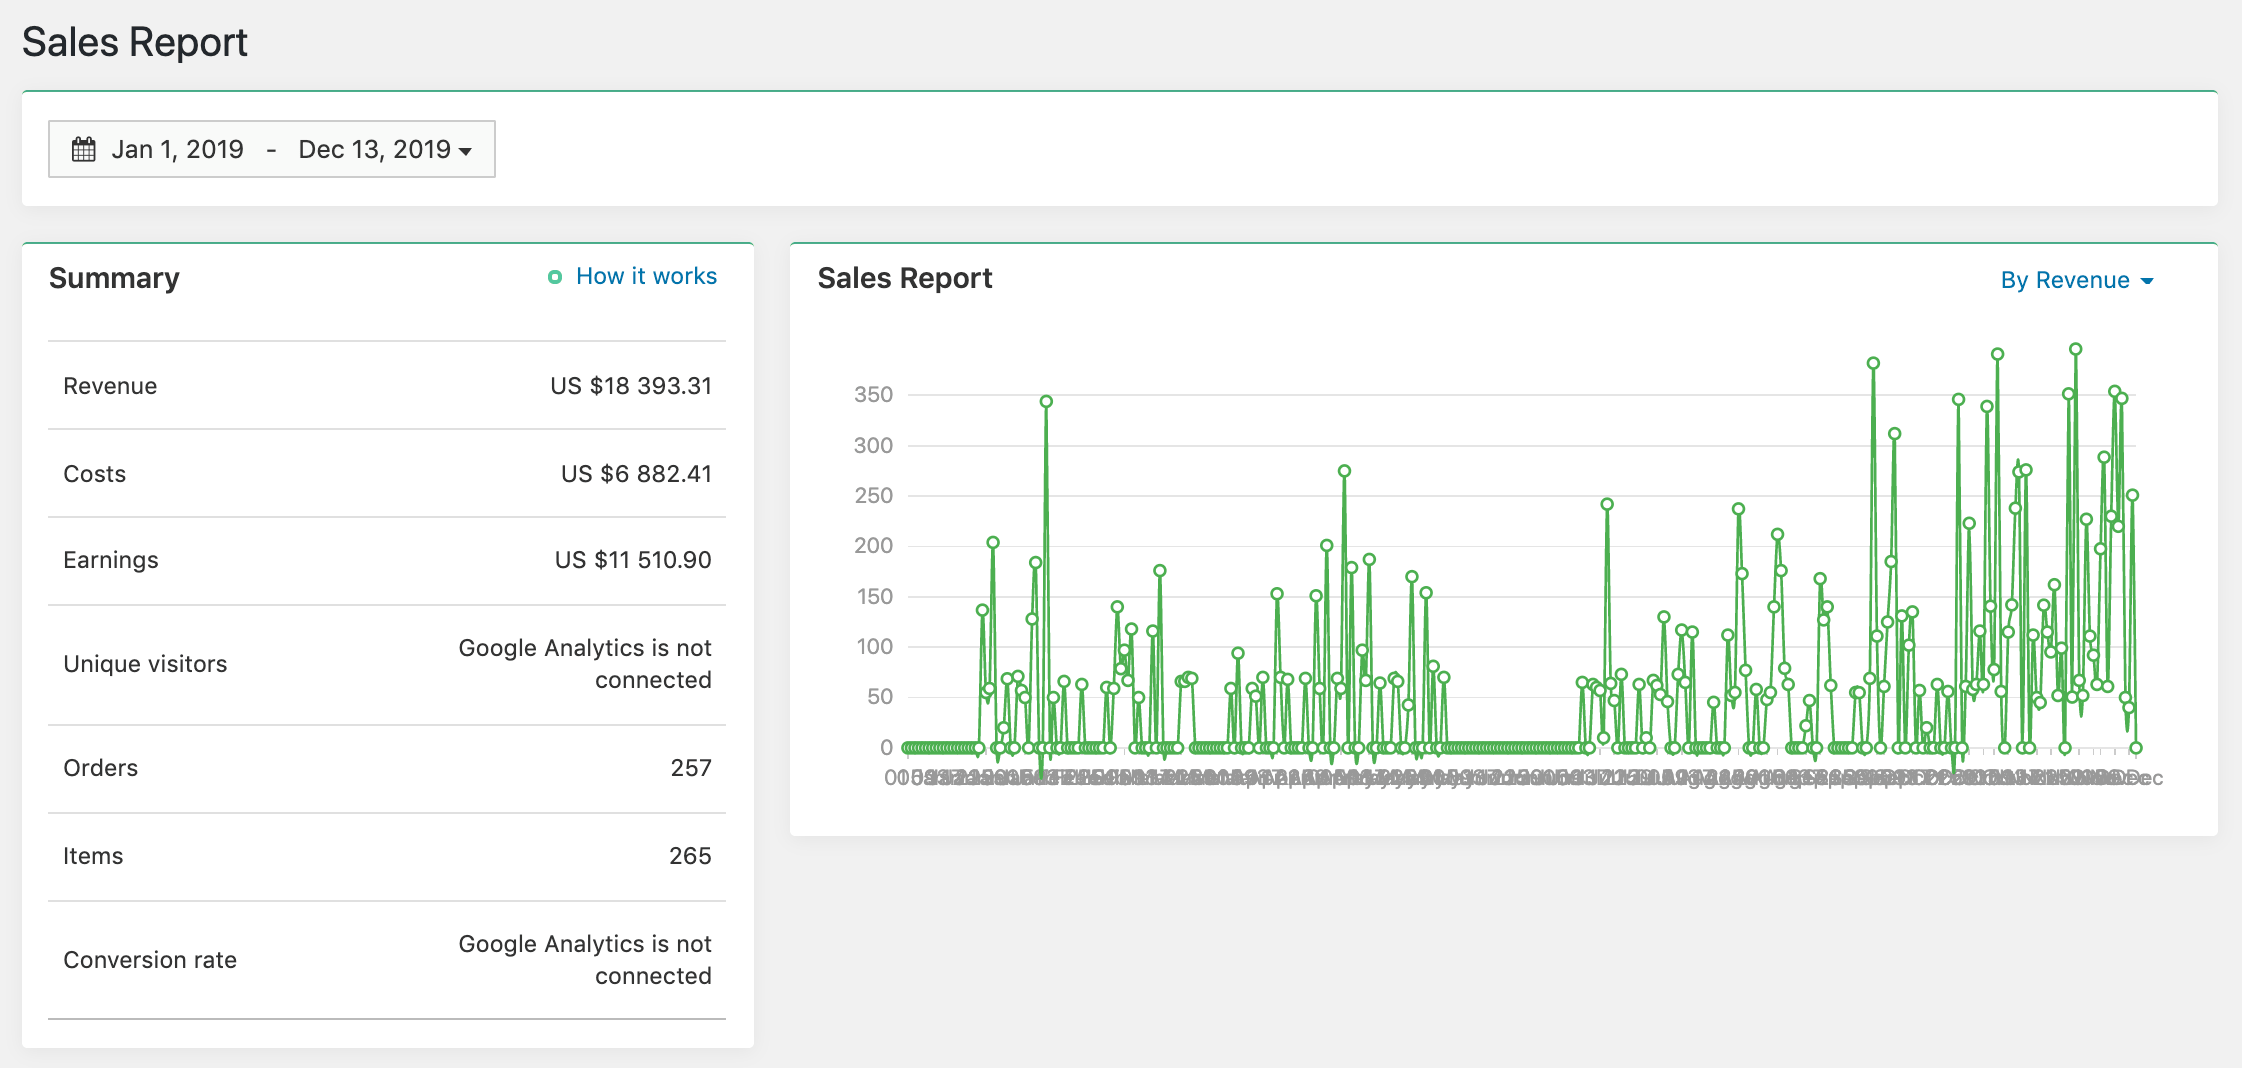Image resolution: width=2242 pixels, height=1068 pixels.
Task: Select the Jan 1, 2019 start date
Action: [x=177, y=150]
